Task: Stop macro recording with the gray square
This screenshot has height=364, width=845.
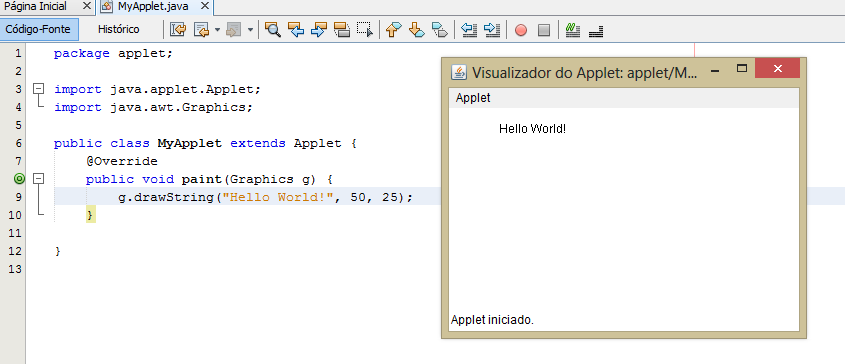Action: (x=544, y=30)
